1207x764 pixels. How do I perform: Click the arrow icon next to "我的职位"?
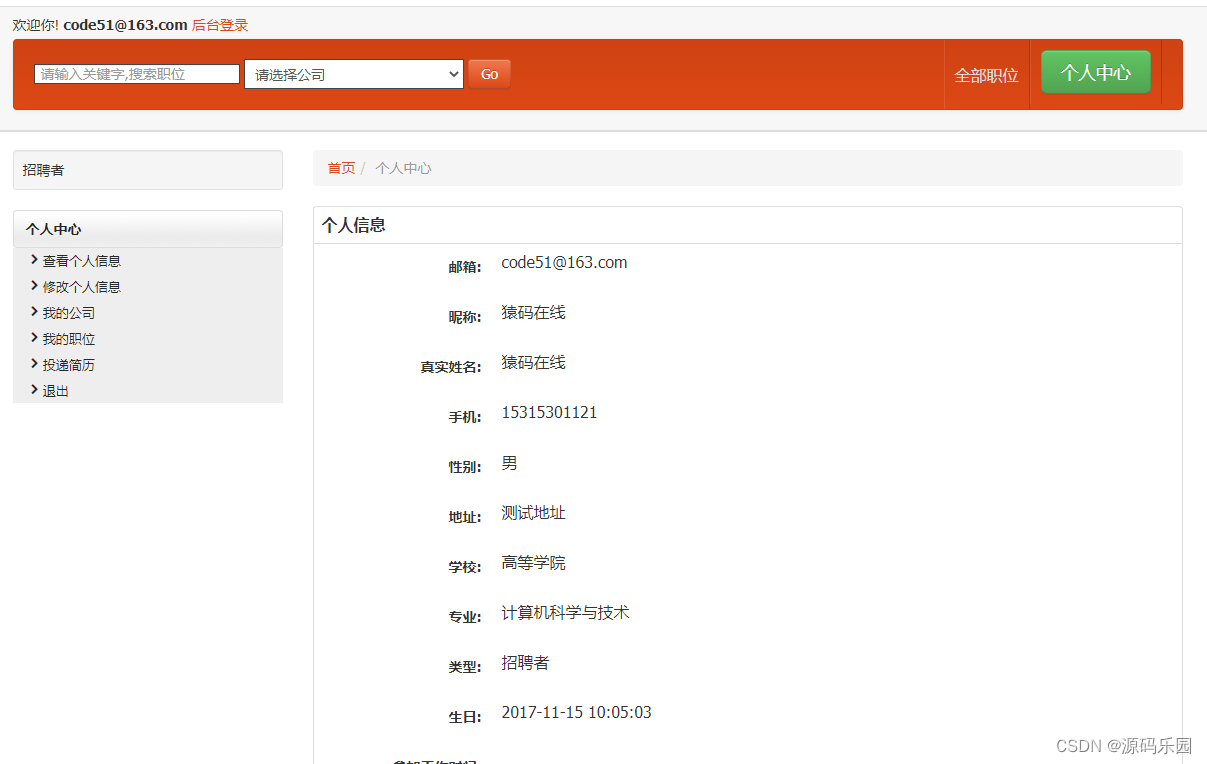tap(36, 338)
